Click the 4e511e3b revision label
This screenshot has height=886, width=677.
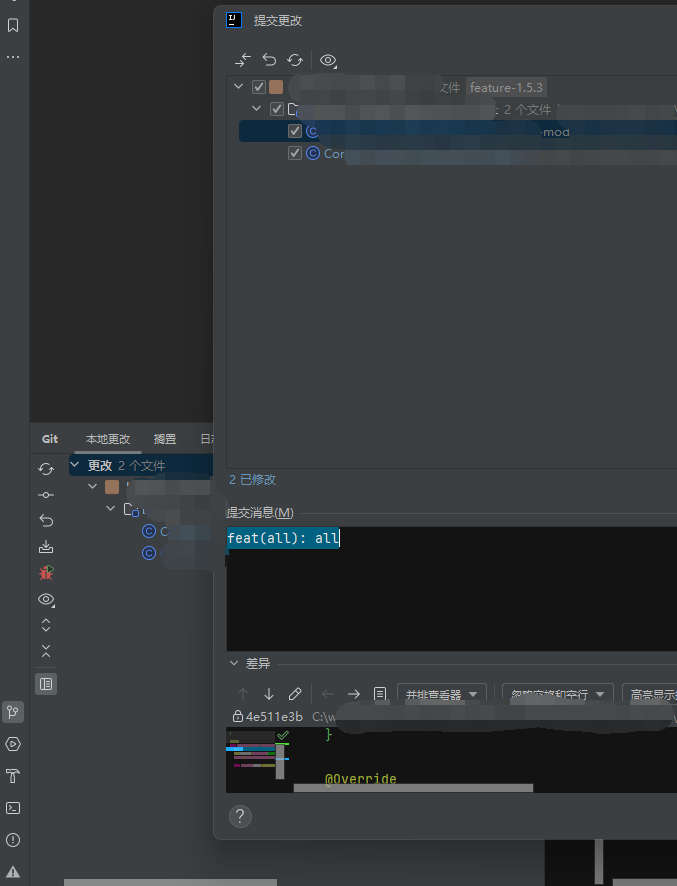tap(275, 716)
